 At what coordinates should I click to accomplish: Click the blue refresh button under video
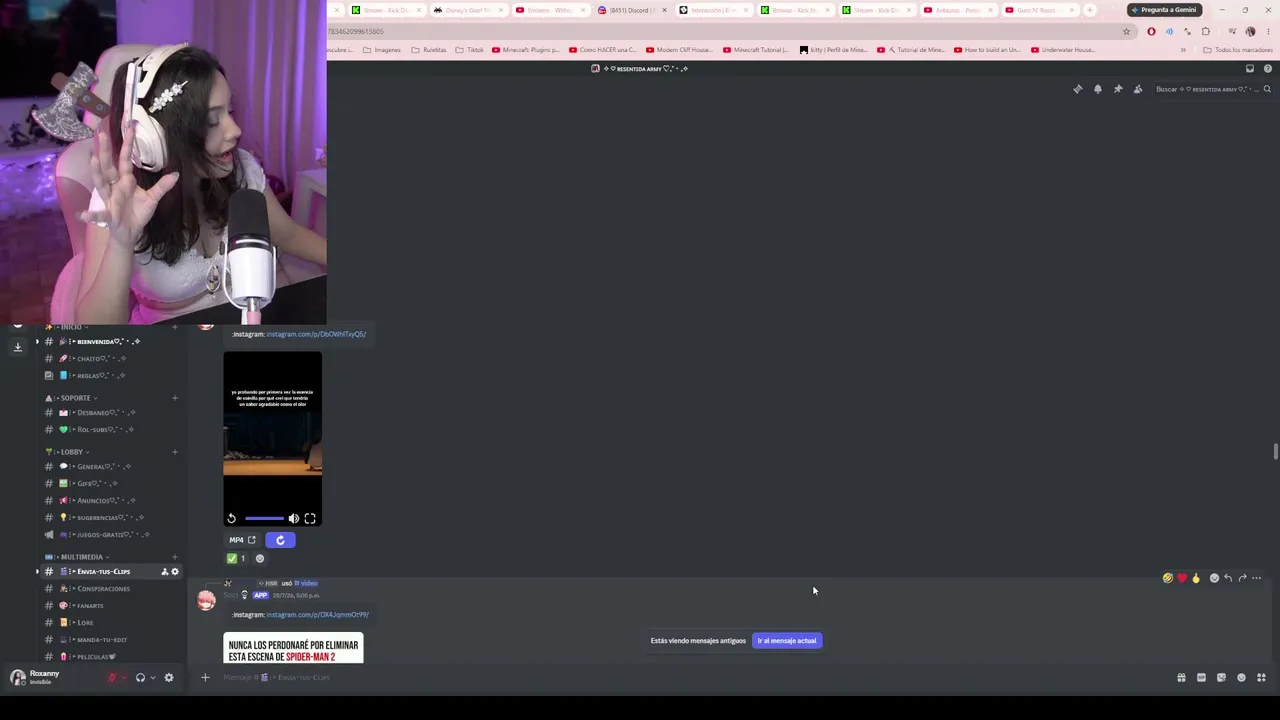tap(280, 540)
